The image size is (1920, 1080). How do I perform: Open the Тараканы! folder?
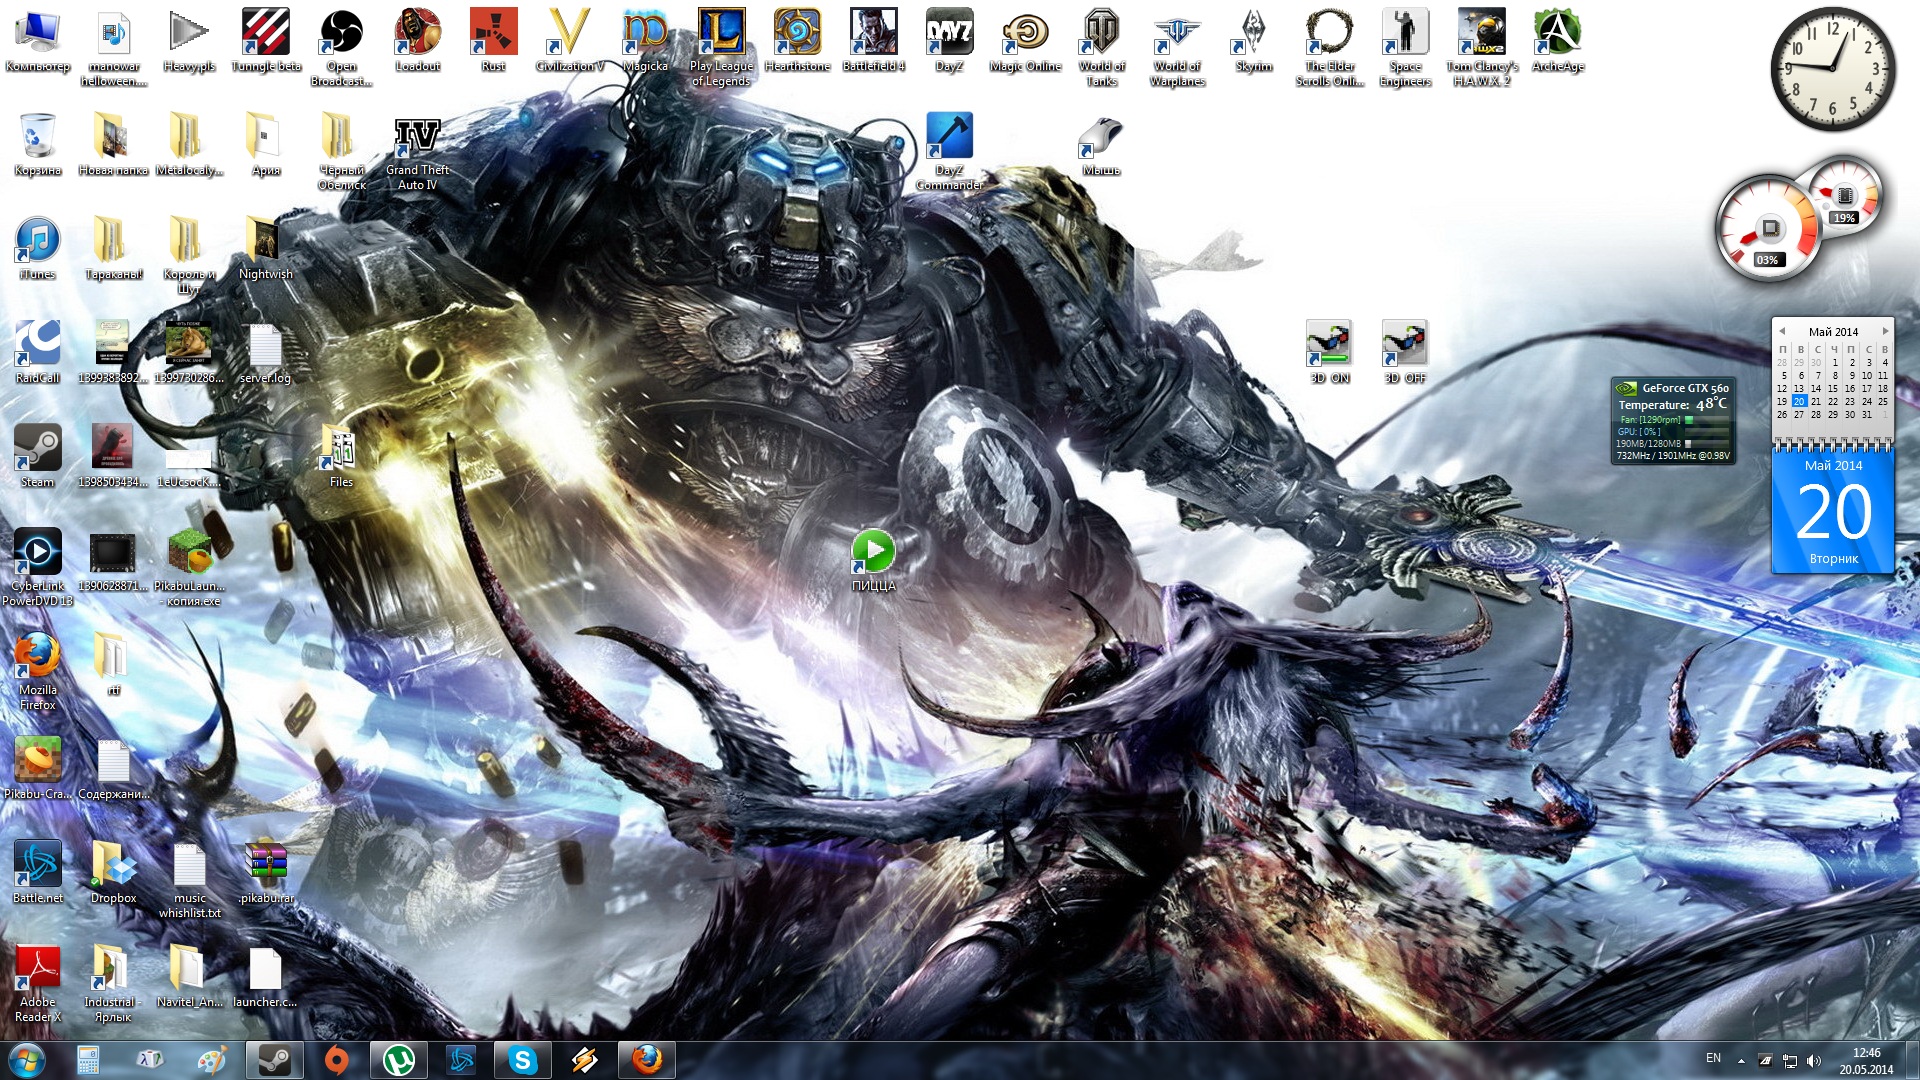pyautogui.click(x=114, y=249)
